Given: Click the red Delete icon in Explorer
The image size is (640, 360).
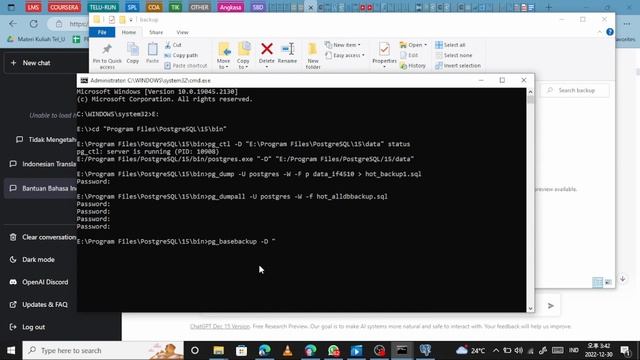Looking at the screenshot, I should (x=267, y=49).
